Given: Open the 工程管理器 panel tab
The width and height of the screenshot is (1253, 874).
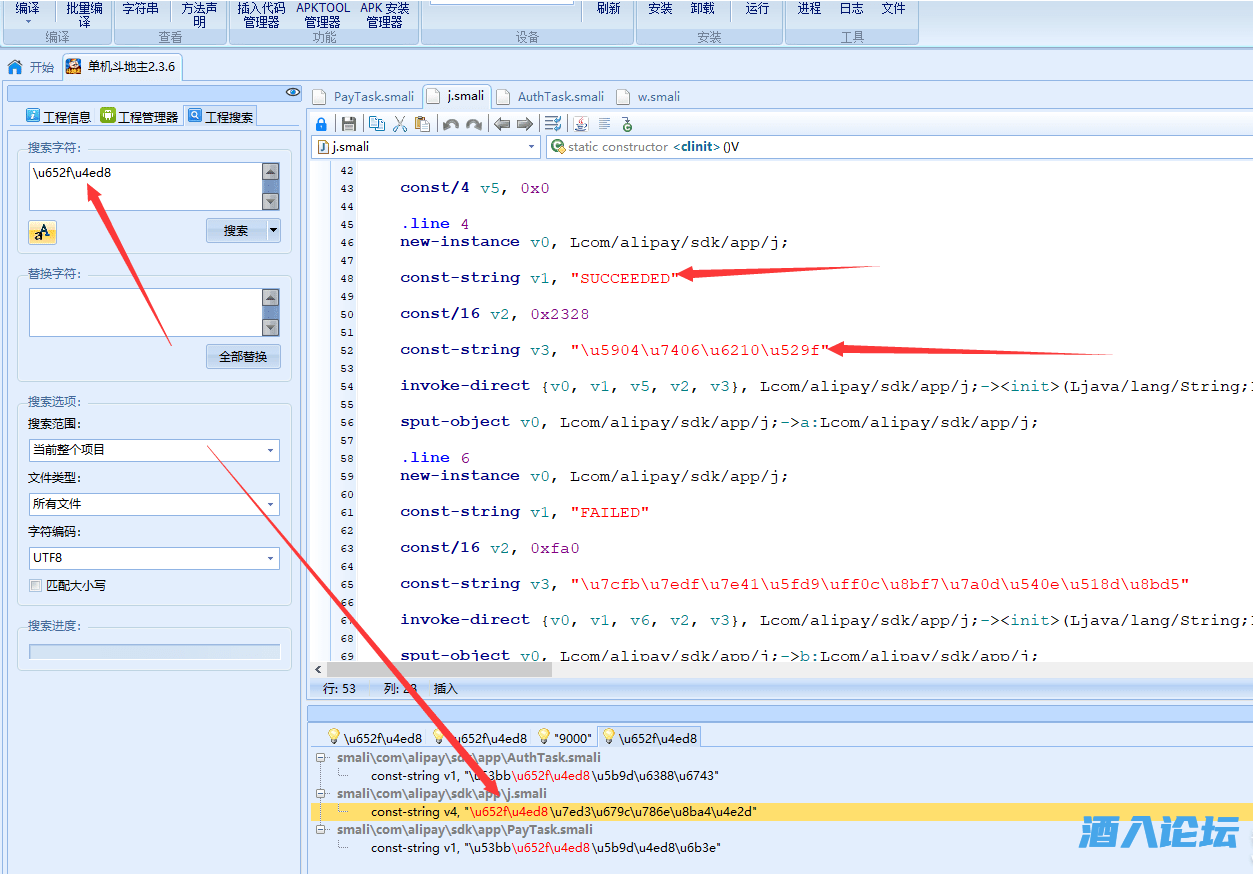Looking at the screenshot, I should click(x=139, y=117).
